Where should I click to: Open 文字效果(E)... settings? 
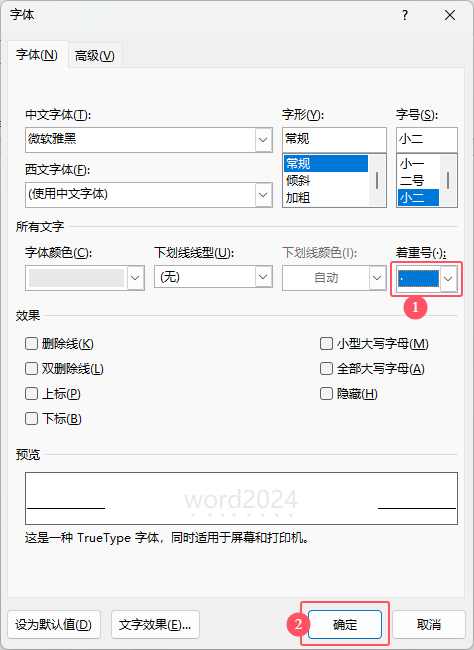click(x=155, y=624)
